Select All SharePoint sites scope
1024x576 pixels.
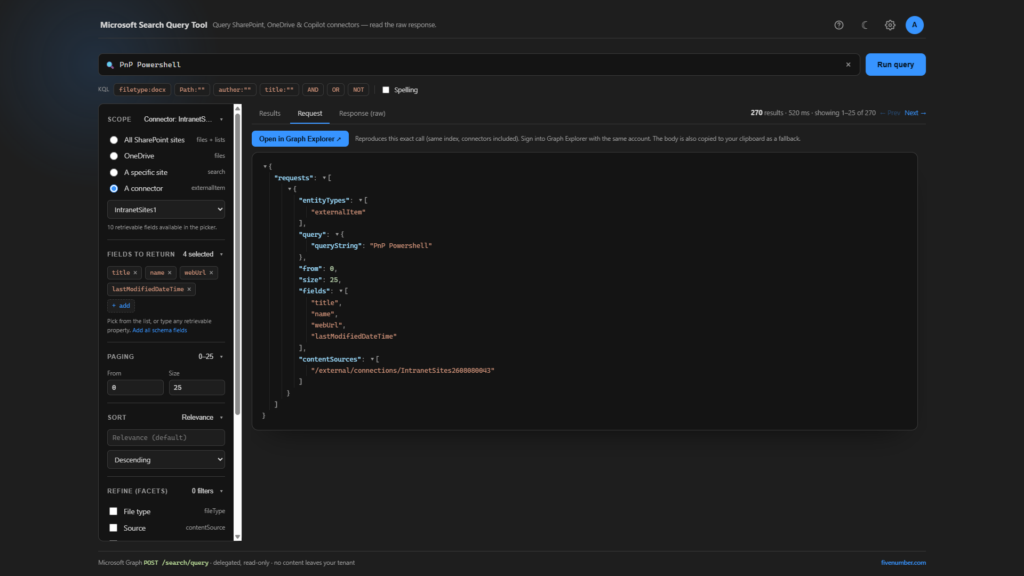(x=114, y=140)
